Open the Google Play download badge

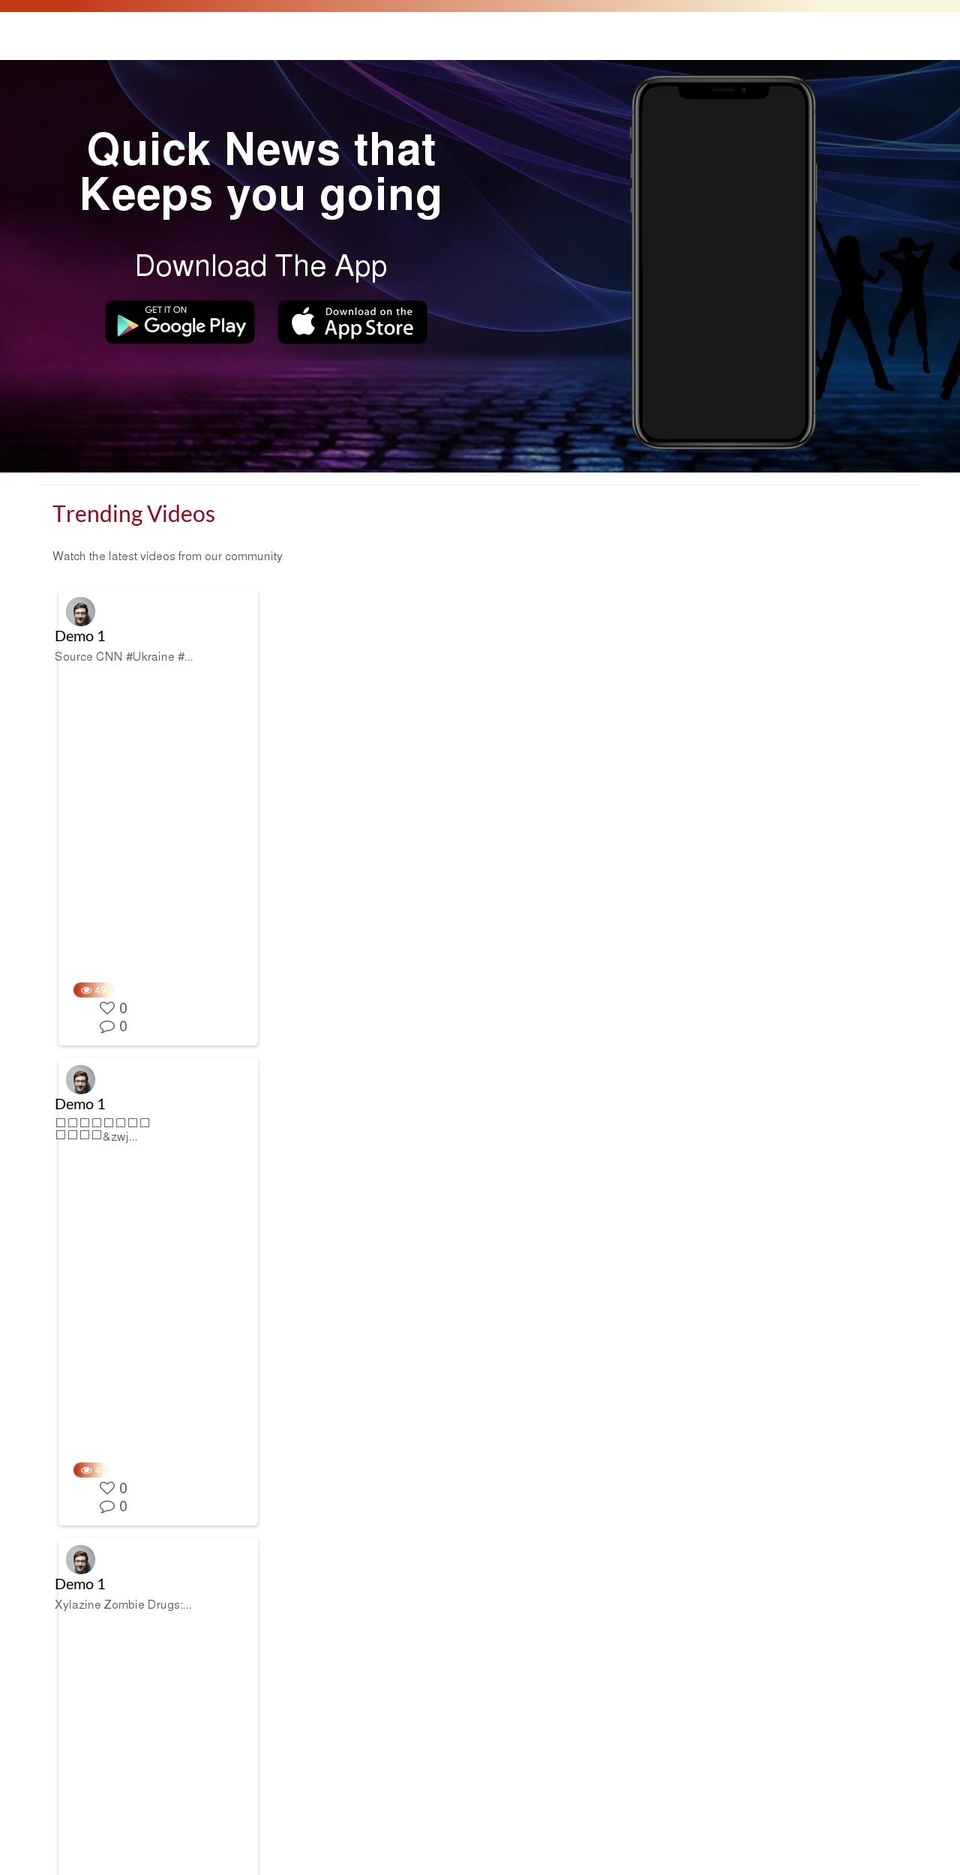pos(180,322)
